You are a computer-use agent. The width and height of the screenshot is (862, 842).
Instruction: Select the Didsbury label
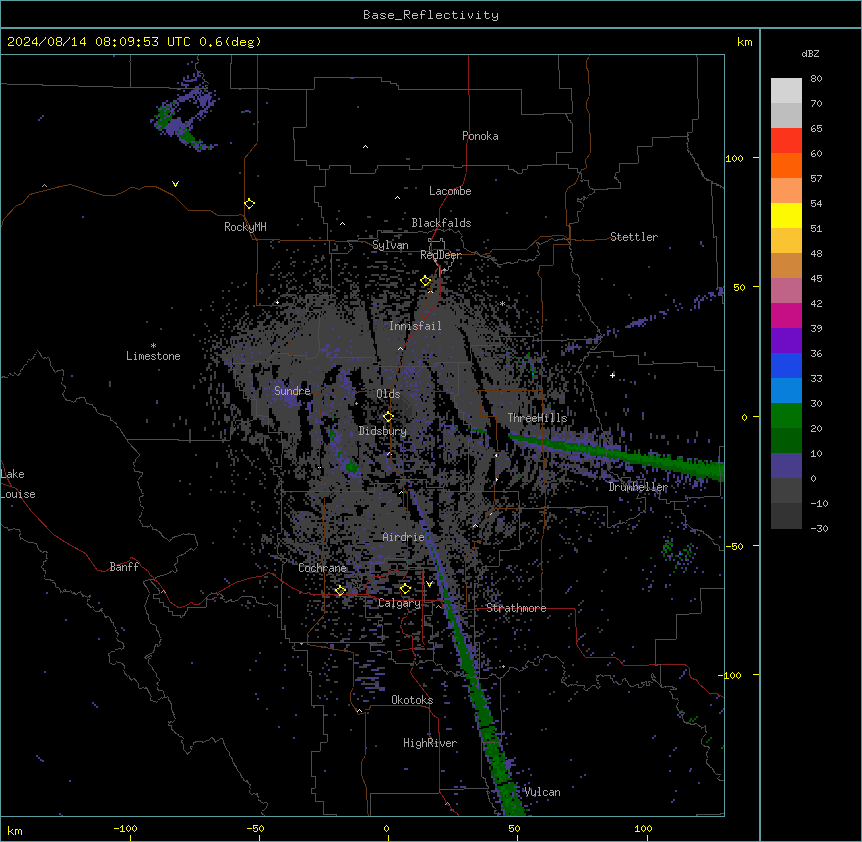click(x=383, y=431)
